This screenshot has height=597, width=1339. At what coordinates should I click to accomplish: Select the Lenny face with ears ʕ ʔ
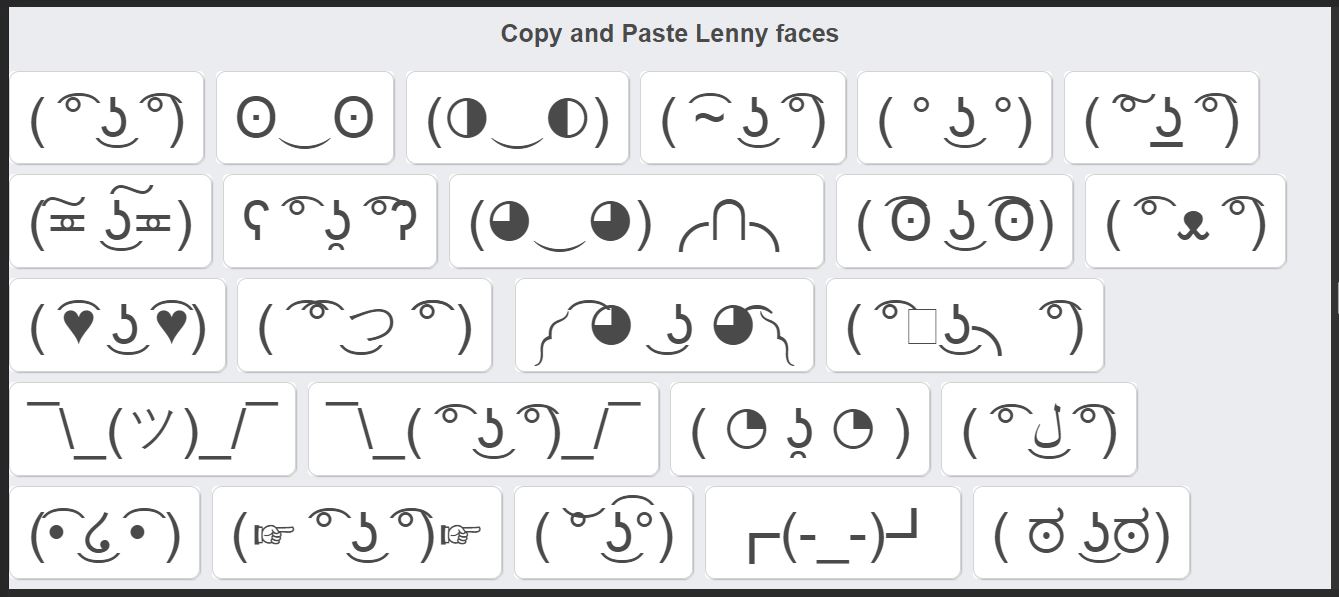click(x=330, y=221)
